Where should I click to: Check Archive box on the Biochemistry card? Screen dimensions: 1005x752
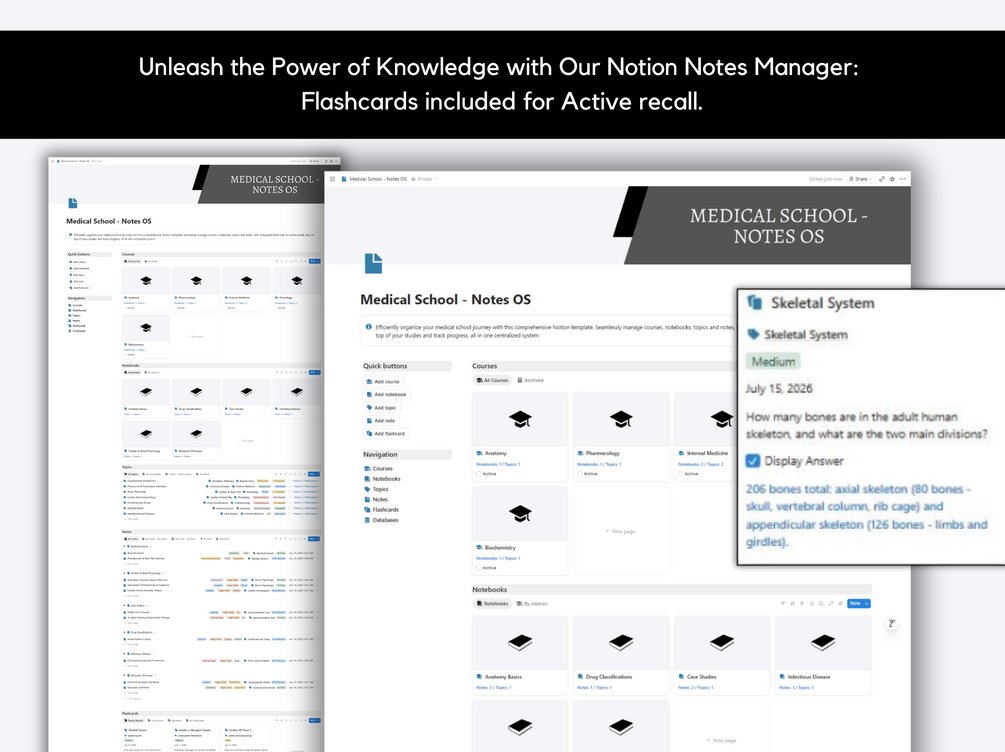click(x=479, y=568)
